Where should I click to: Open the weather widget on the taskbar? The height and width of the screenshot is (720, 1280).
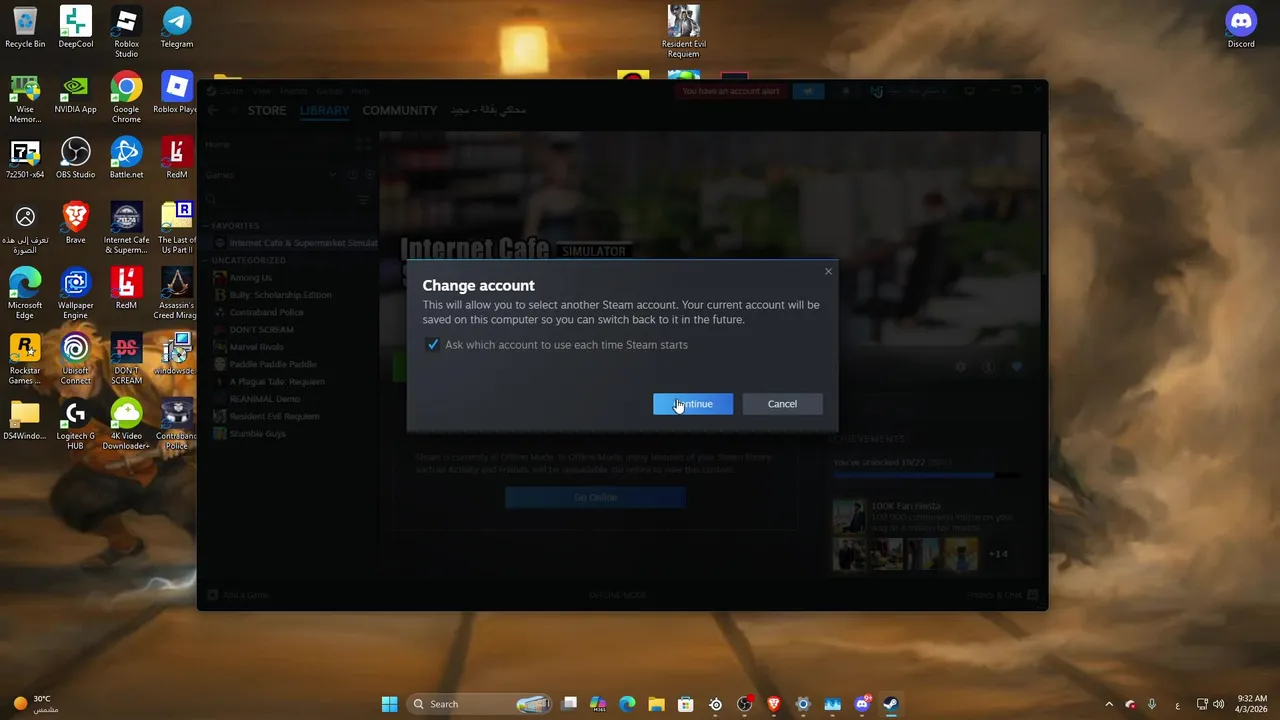35,704
